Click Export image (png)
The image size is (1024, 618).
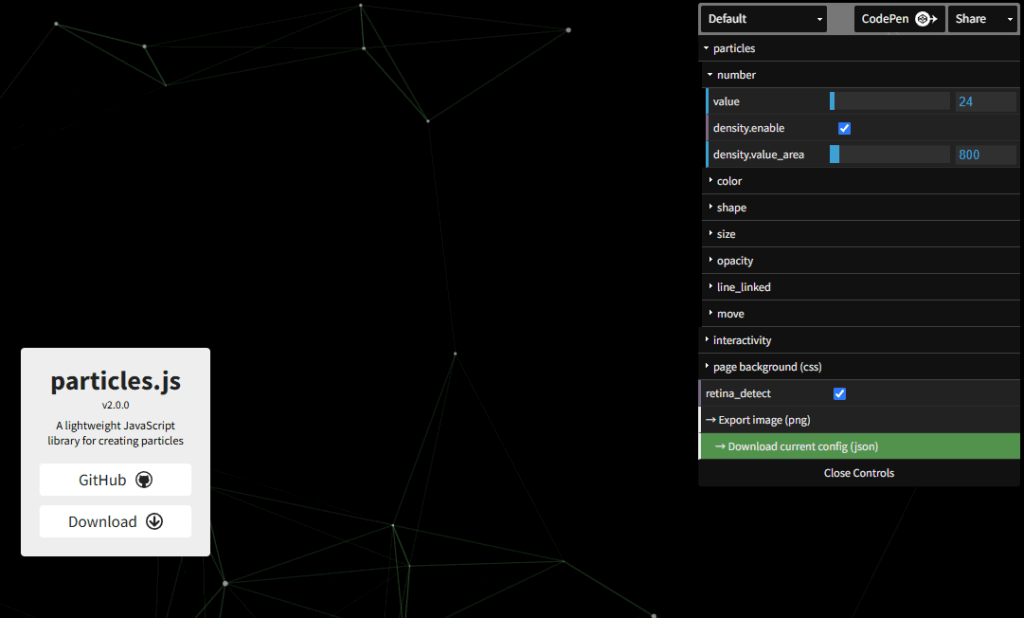(x=860, y=420)
